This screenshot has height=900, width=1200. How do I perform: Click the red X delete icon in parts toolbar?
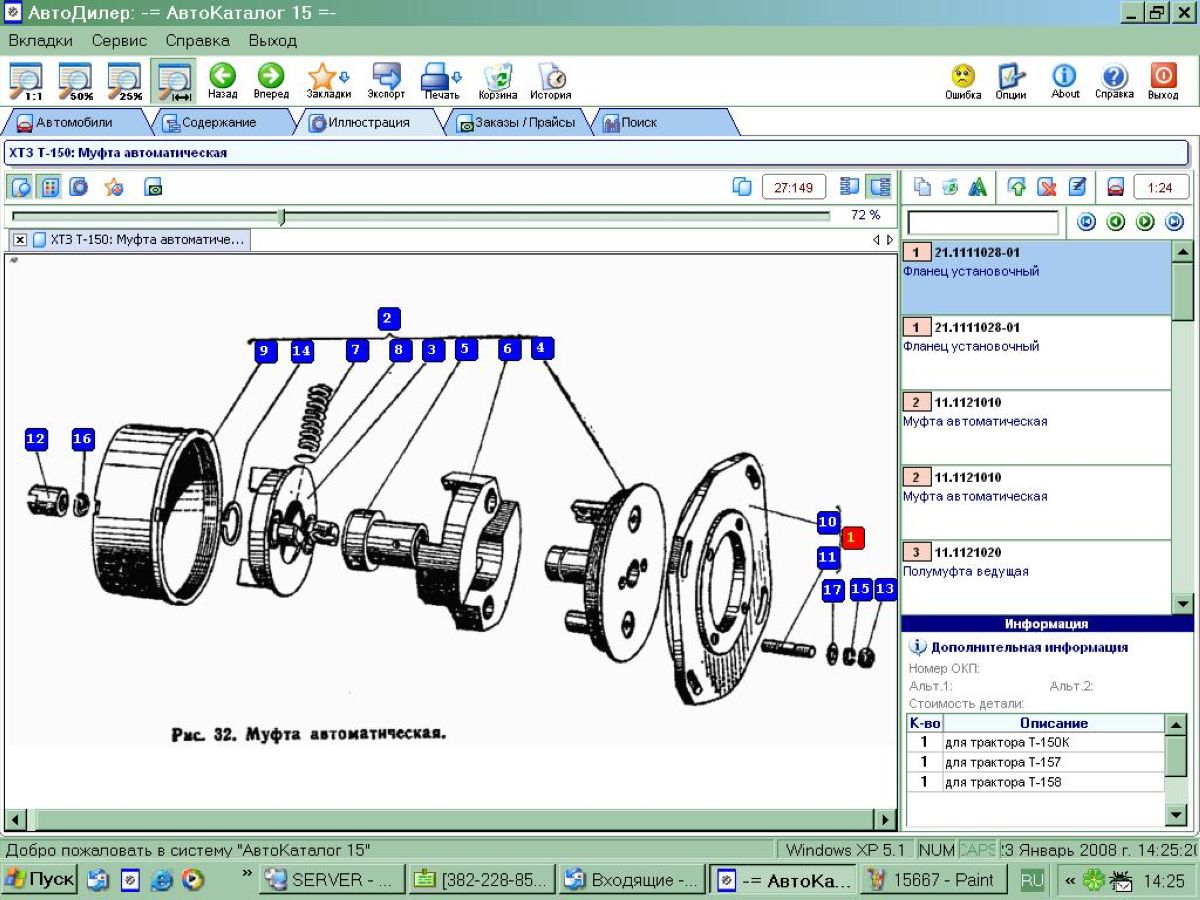pyautogui.click(x=1047, y=187)
